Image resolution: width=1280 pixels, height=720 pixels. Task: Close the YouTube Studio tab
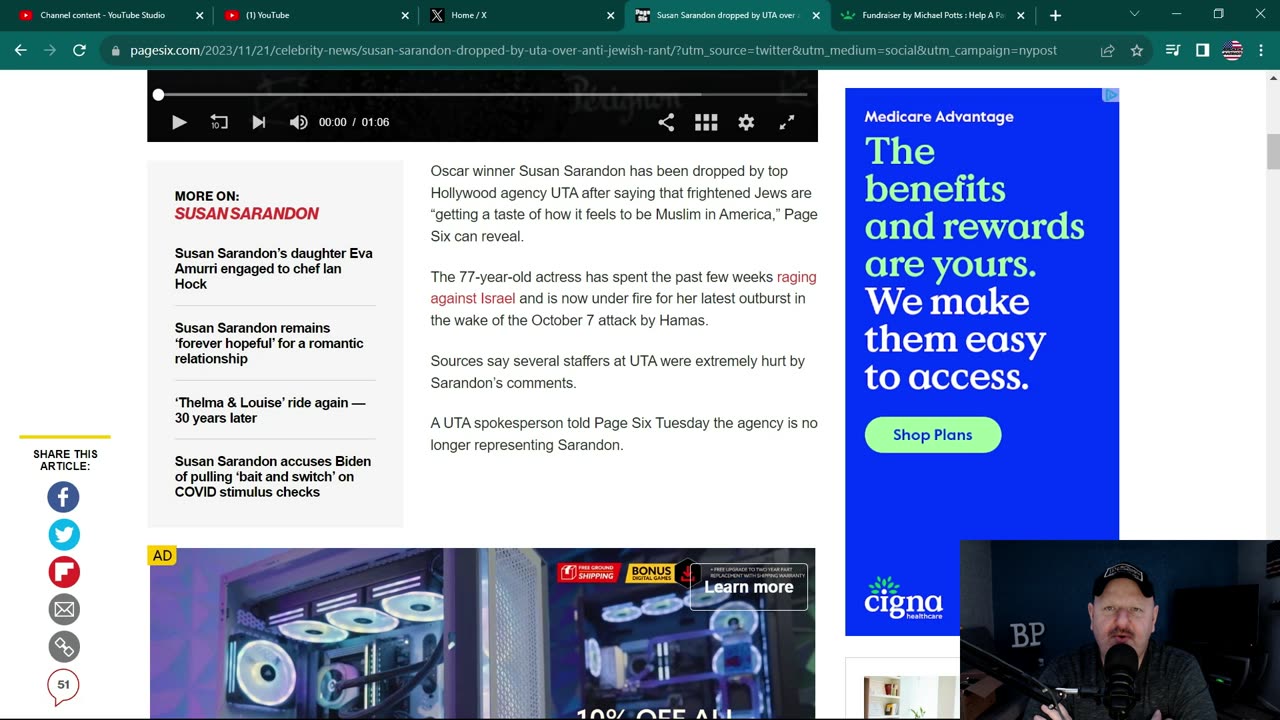coord(199,15)
